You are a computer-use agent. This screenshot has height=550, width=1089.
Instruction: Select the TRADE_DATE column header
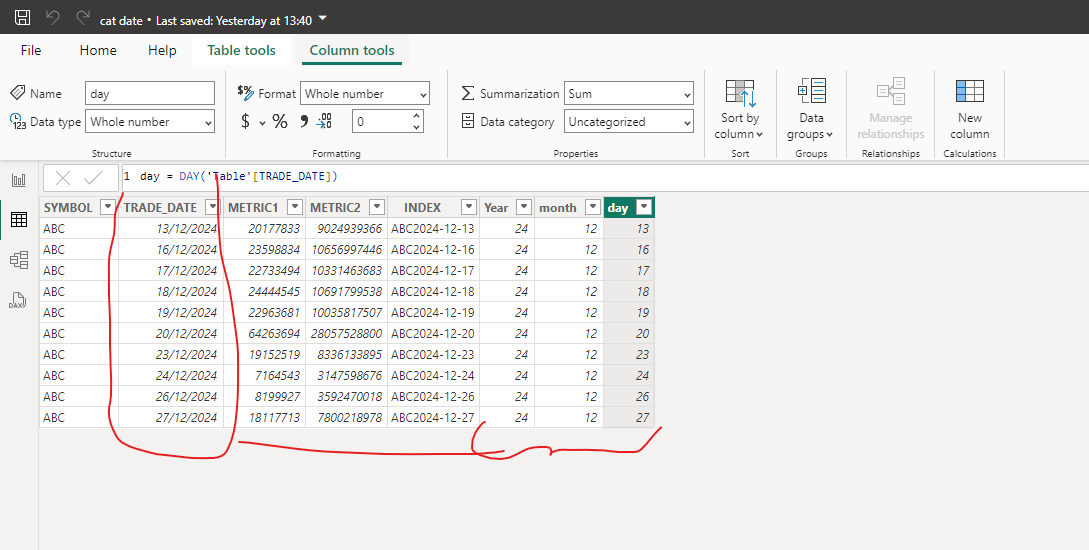pyautogui.click(x=160, y=208)
